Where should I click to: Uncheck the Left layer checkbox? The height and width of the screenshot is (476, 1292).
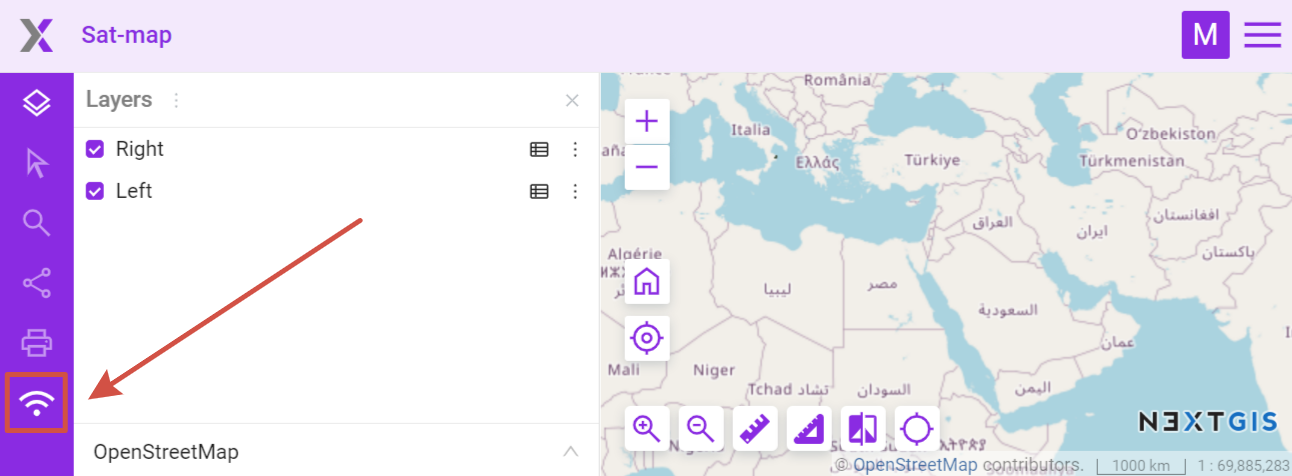[x=95, y=191]
